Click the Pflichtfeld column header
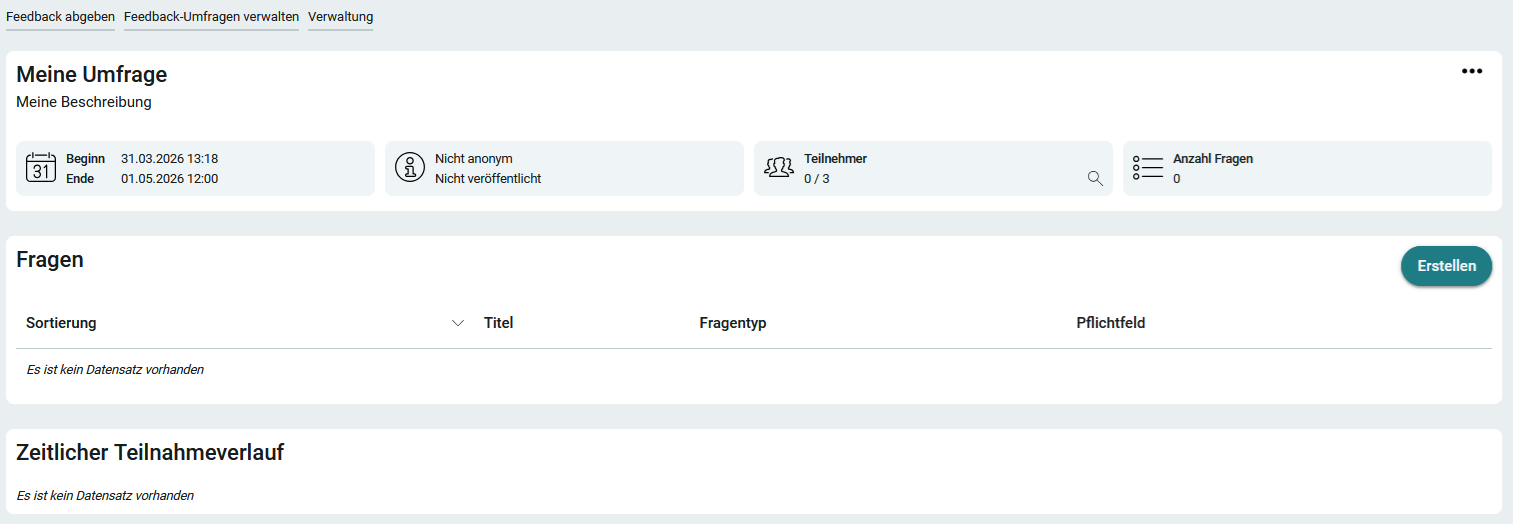This screenshot has width=1513, height=524. (1110, 323)
